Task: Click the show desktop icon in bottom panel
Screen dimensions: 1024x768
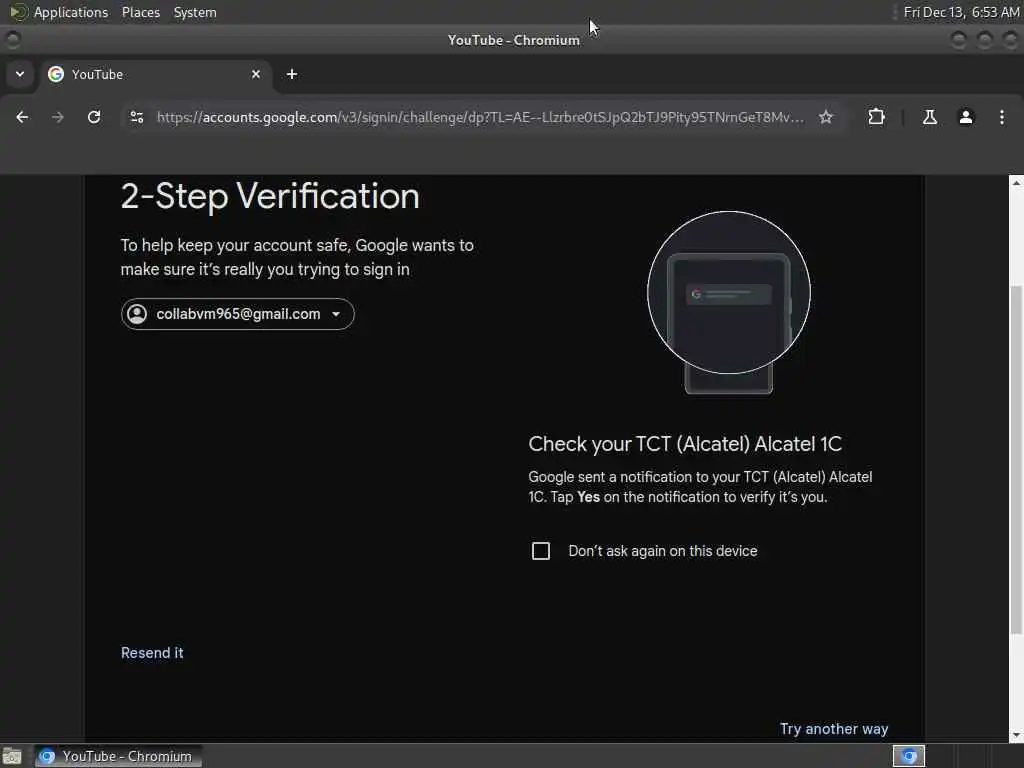Action: click(12, 756)
